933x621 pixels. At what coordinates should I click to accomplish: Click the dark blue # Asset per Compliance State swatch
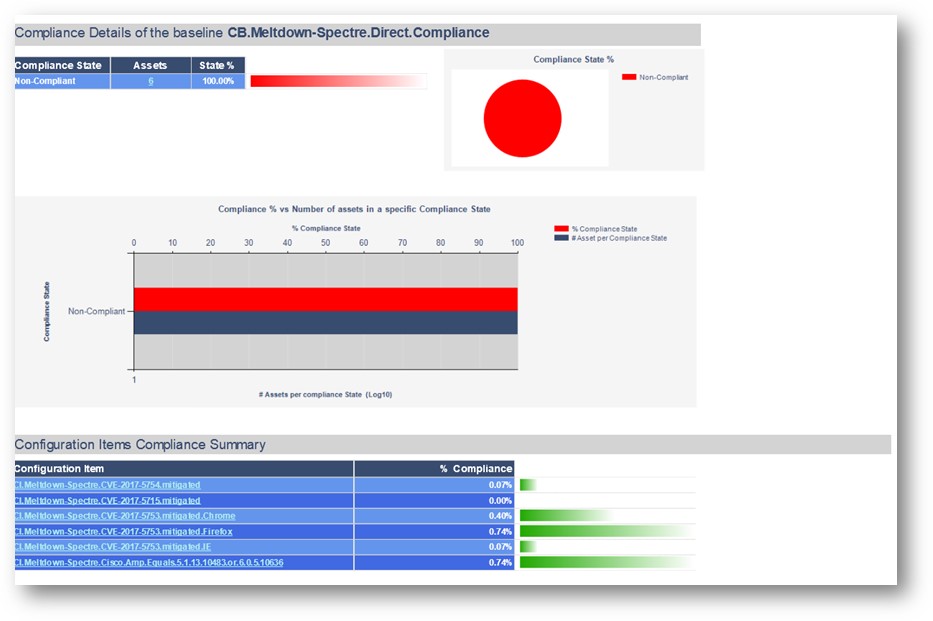(x=561, y=237)
